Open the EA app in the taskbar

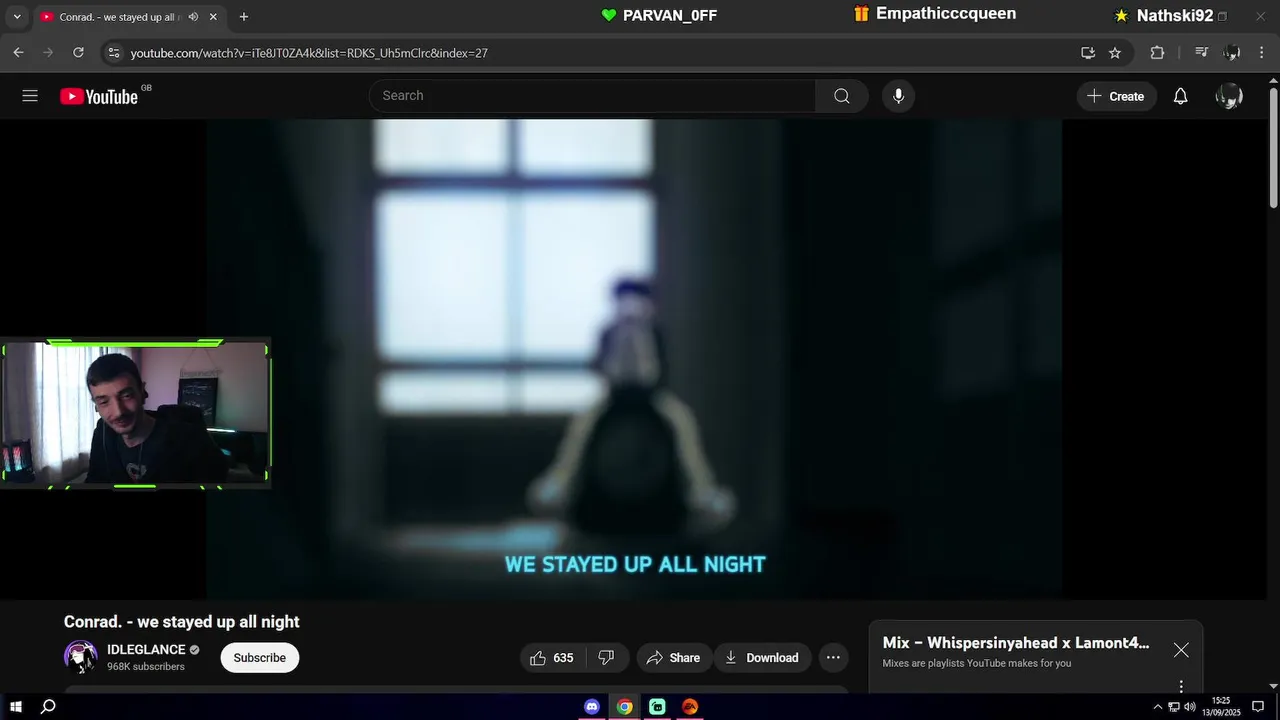coord(690,707)
